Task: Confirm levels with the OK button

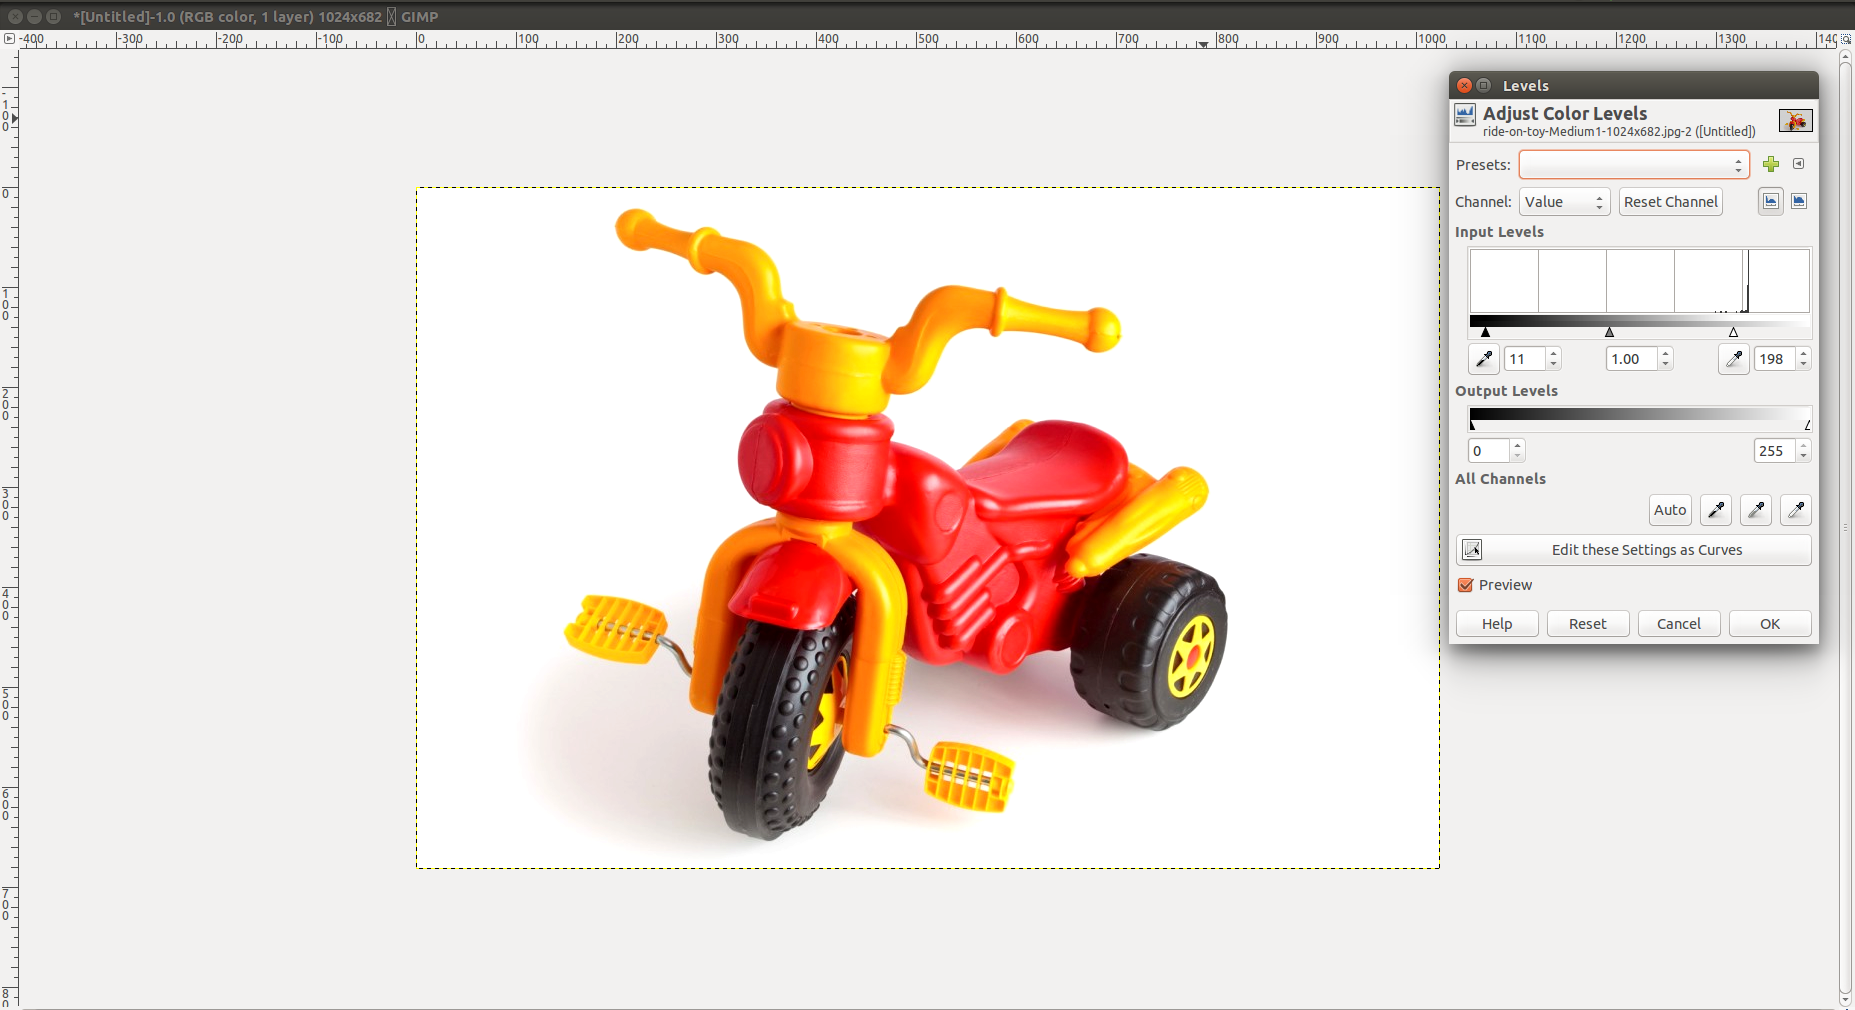Action: [x=1769, y=624]
